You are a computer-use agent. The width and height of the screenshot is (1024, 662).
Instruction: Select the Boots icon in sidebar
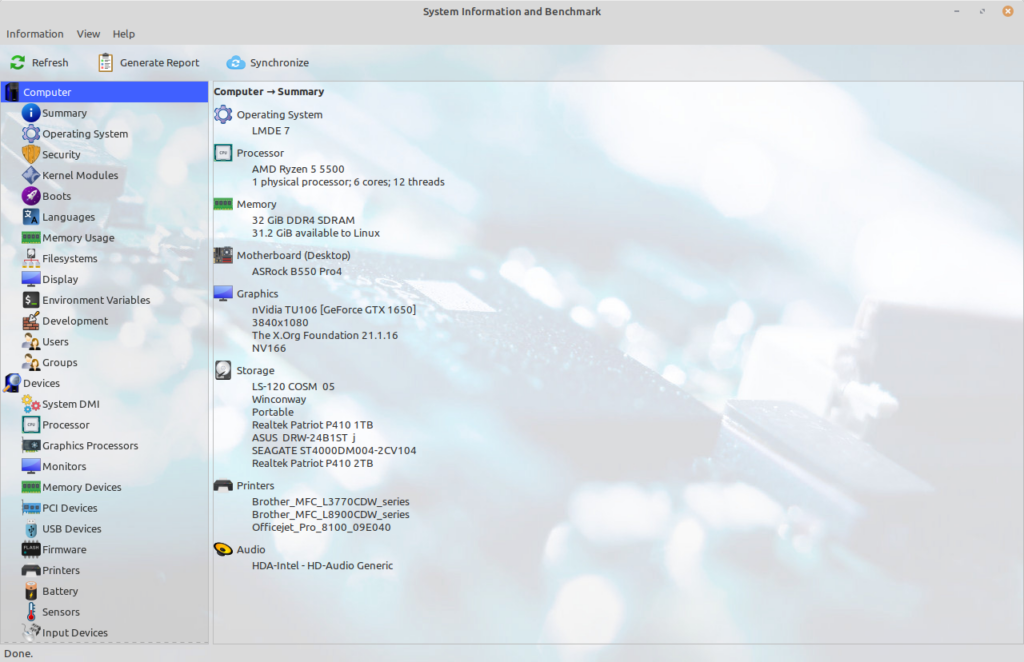[31, 196]
